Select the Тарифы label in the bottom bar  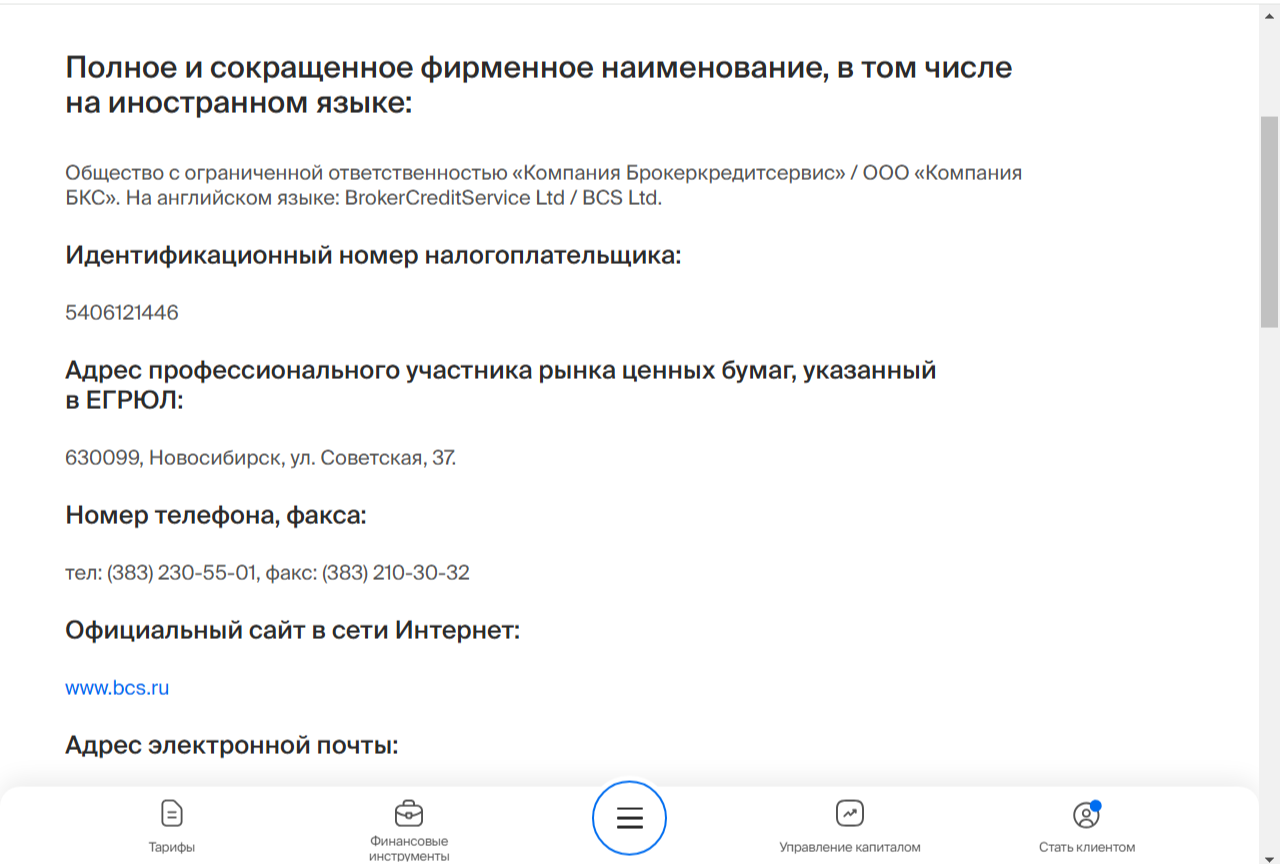(x=172, y=847)
